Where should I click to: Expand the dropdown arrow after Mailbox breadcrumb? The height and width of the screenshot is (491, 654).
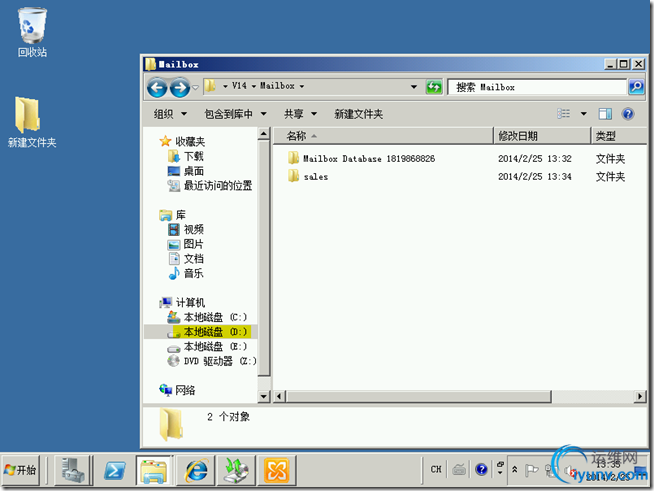(x=302, y=86)
